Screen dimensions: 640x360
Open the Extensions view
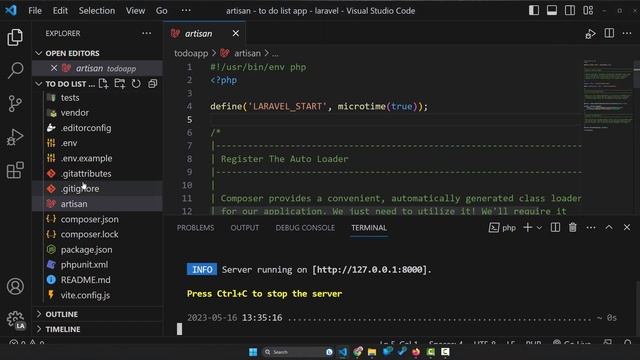tap(15, 171)
